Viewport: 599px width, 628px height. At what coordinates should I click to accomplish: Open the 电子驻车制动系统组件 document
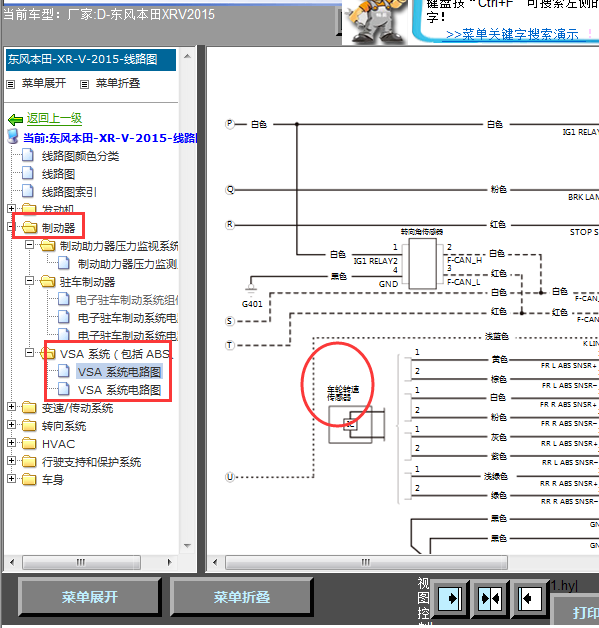click(127, 300)
